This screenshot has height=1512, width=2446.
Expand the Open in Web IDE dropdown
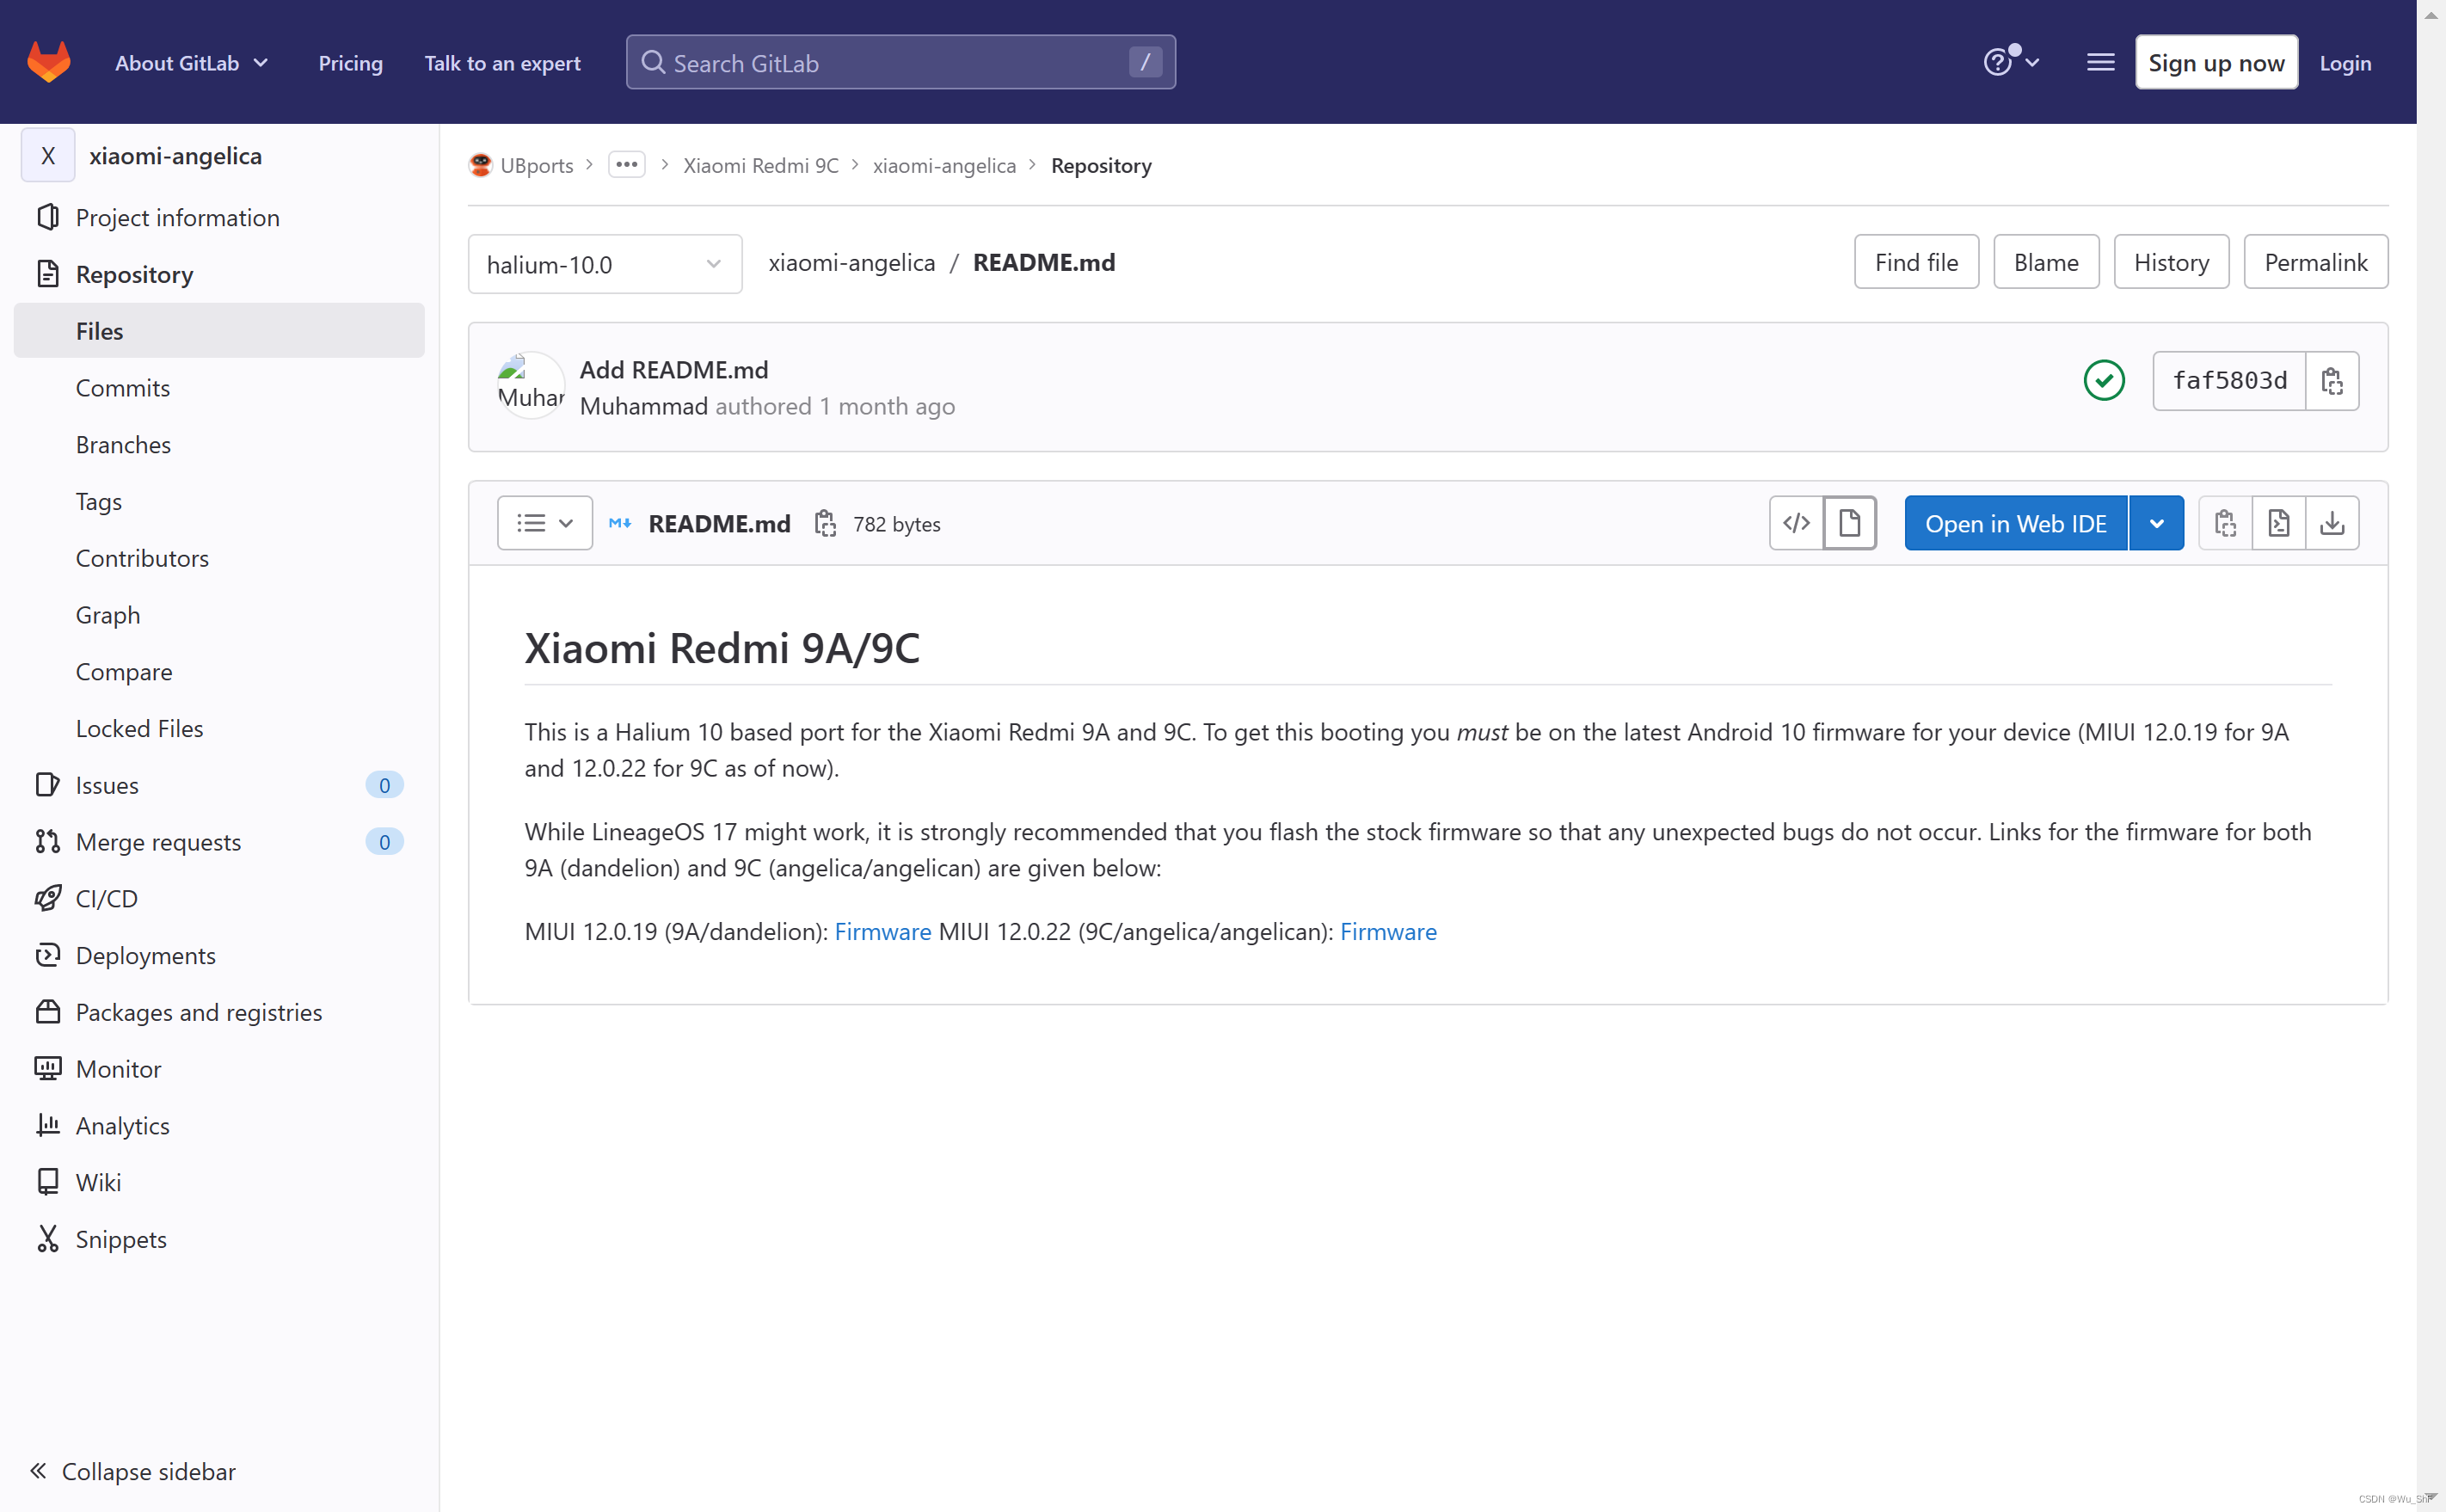click(2160, 523)
